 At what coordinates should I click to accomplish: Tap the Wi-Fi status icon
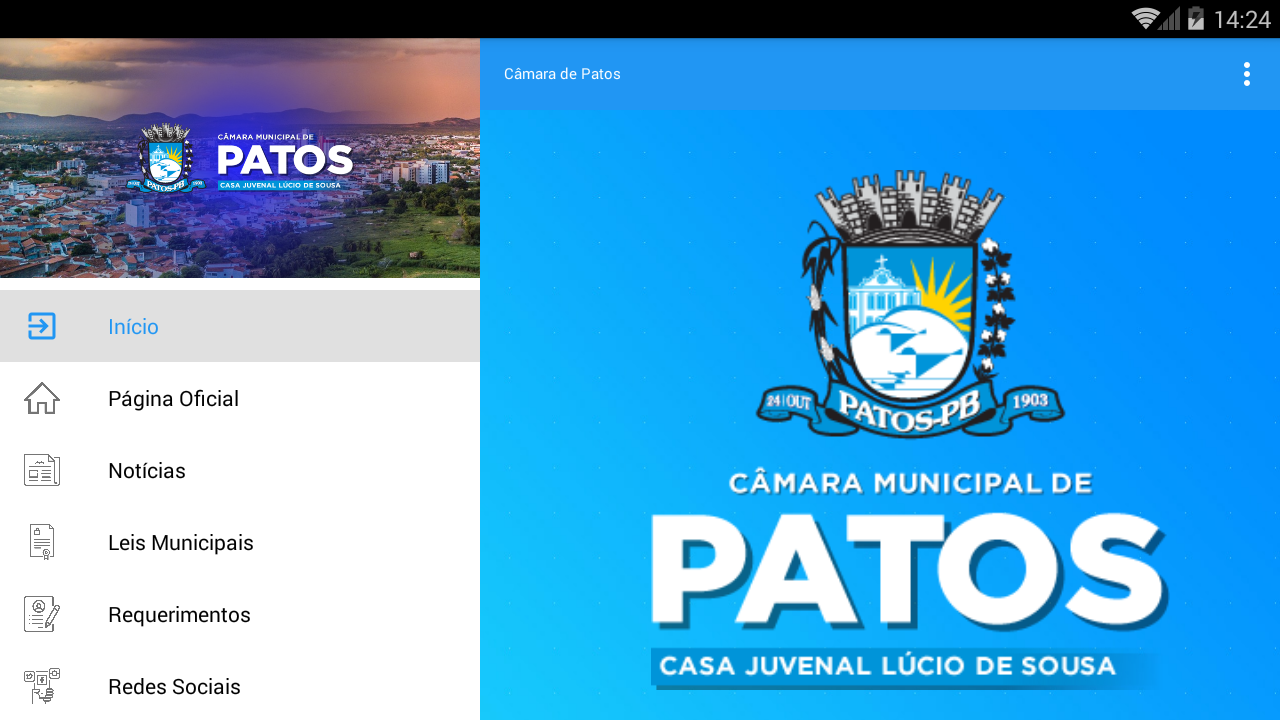pos(1145,19)
